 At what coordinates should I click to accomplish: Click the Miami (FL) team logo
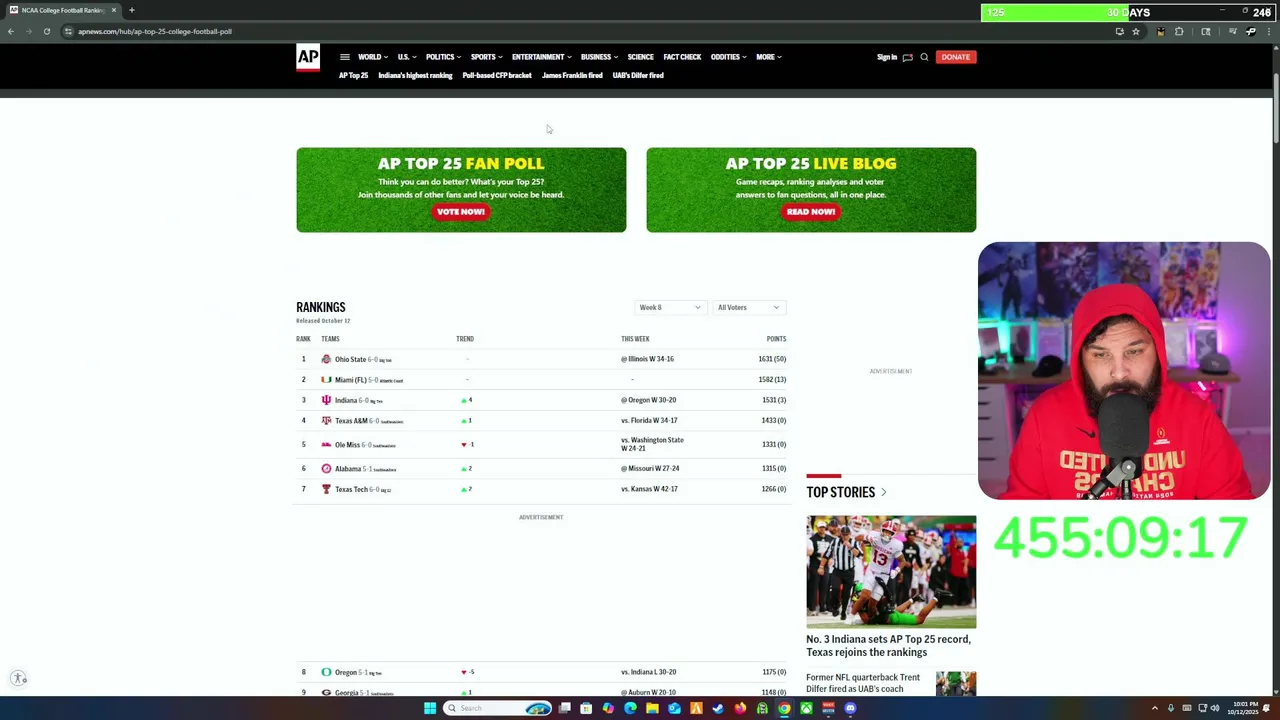pyautogui.click(x=326, y=380)
